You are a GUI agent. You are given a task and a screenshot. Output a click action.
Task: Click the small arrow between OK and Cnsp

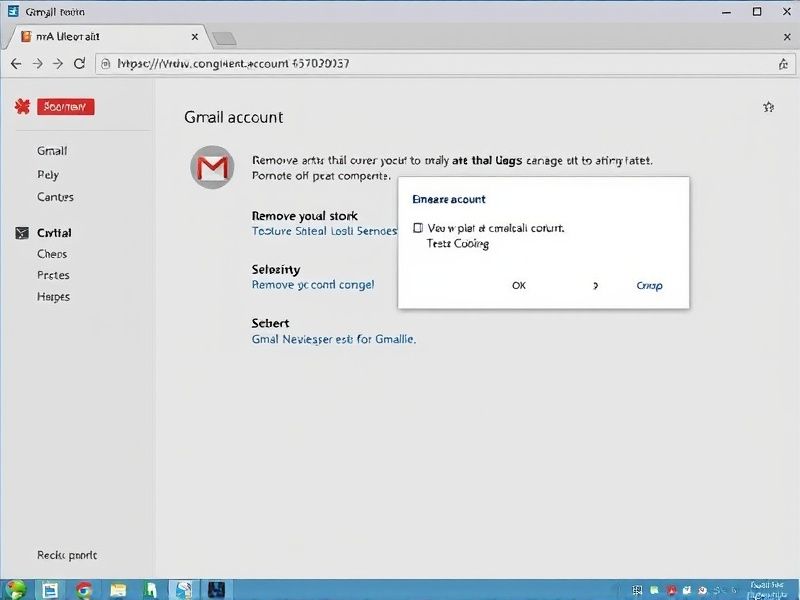[x=595, y=286]
